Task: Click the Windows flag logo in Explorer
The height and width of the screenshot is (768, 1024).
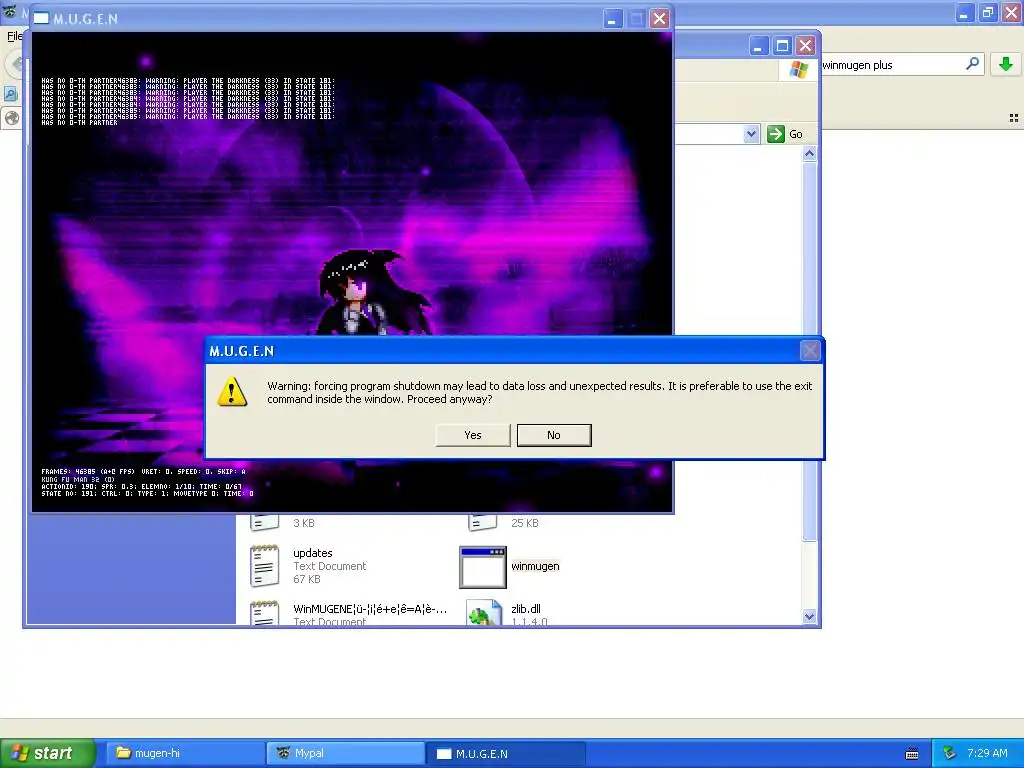Action: pyautogui.click(x=798, y=69)
